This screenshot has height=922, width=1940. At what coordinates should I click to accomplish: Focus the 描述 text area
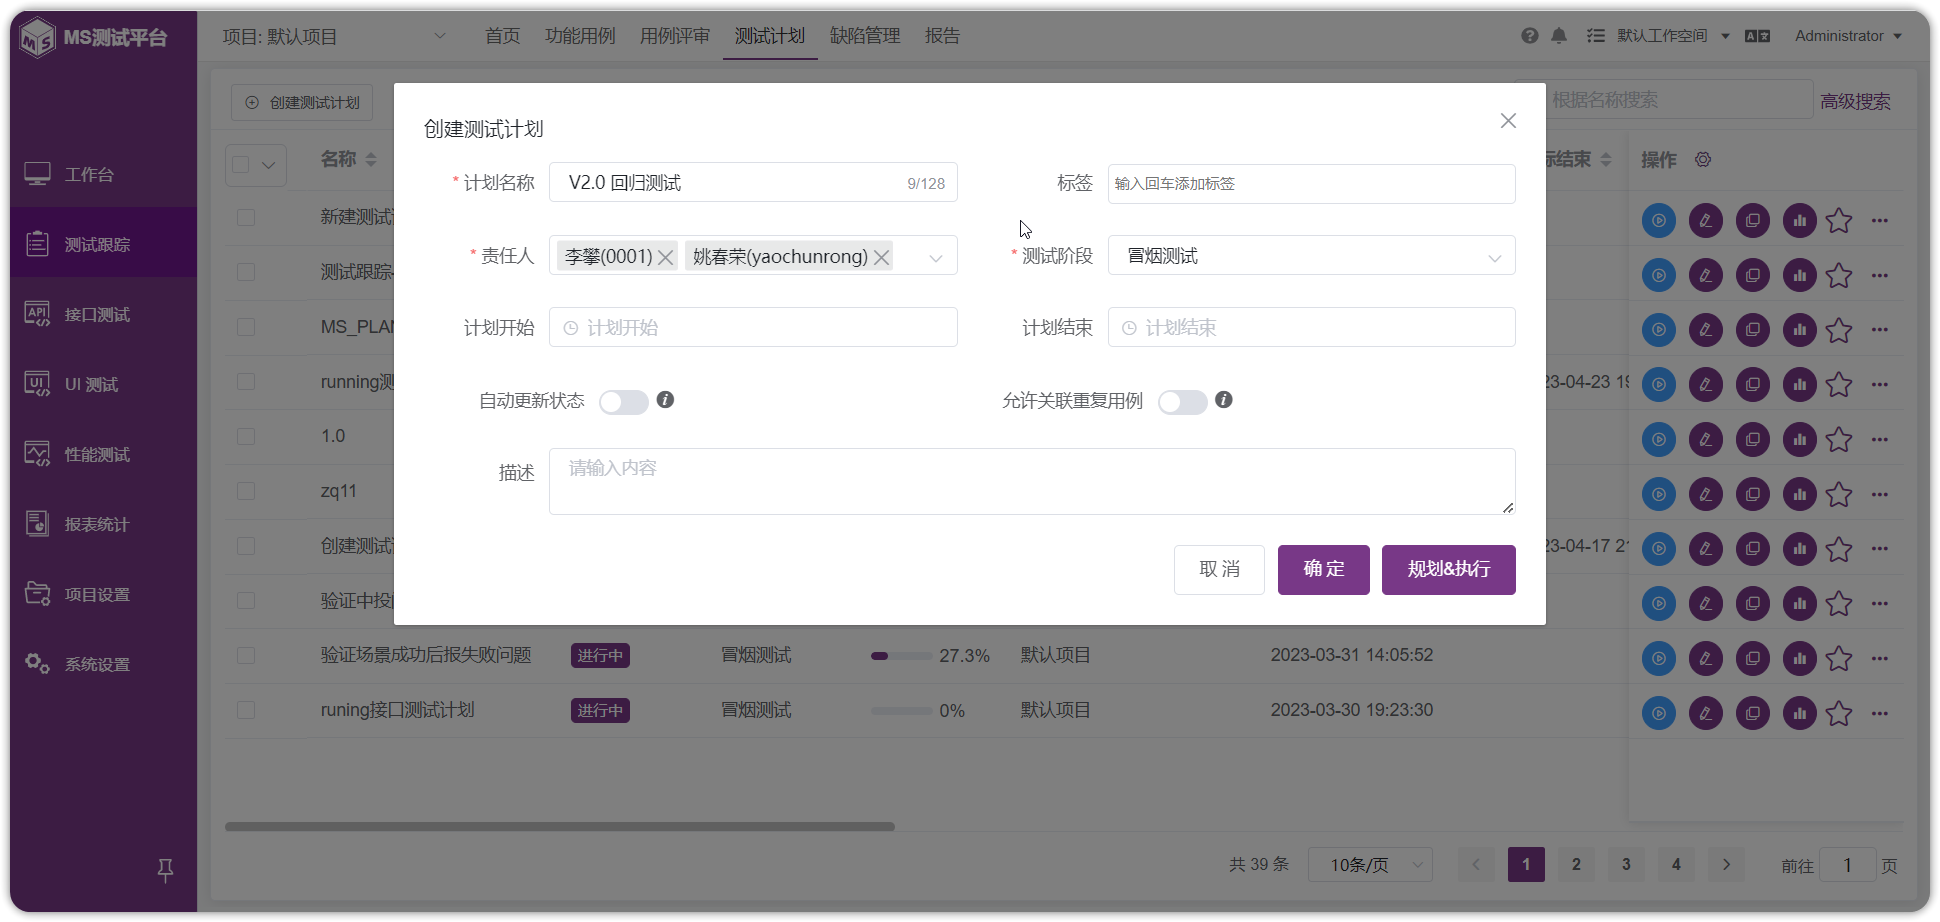(x=1032, y=482)
